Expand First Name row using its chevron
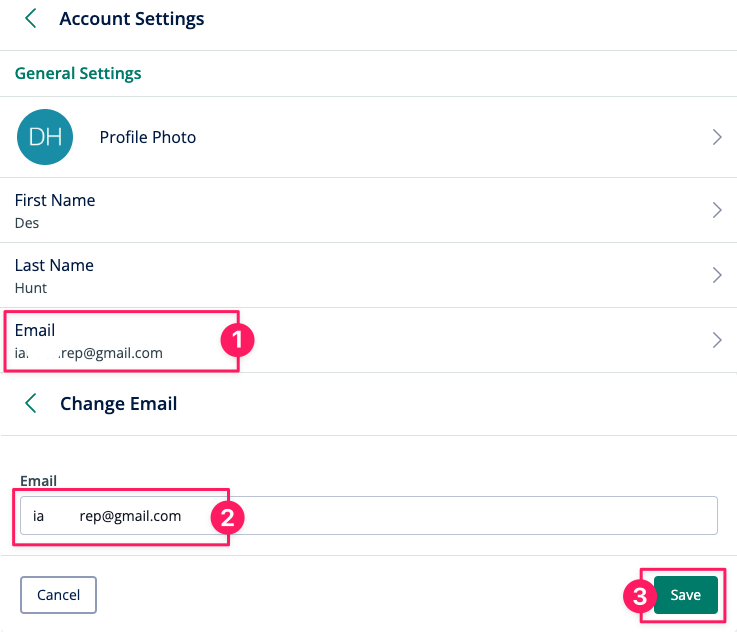This screenshot has width=737, height=632. [717, 210]
